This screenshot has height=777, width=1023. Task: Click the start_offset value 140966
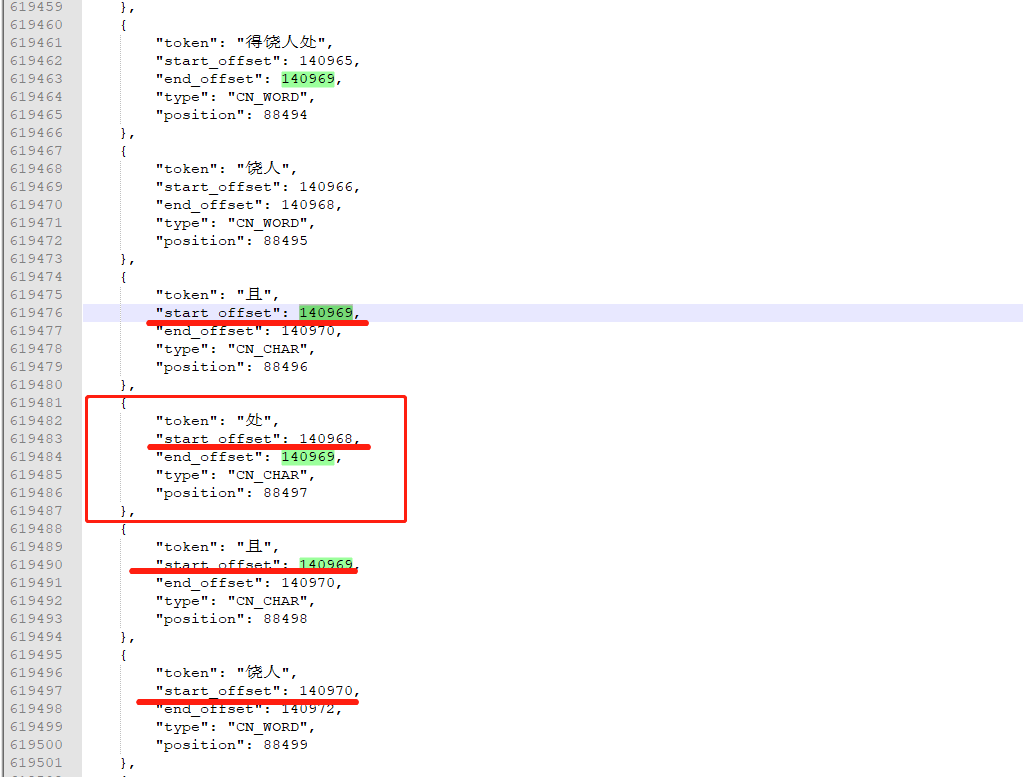tap(326, 187)
